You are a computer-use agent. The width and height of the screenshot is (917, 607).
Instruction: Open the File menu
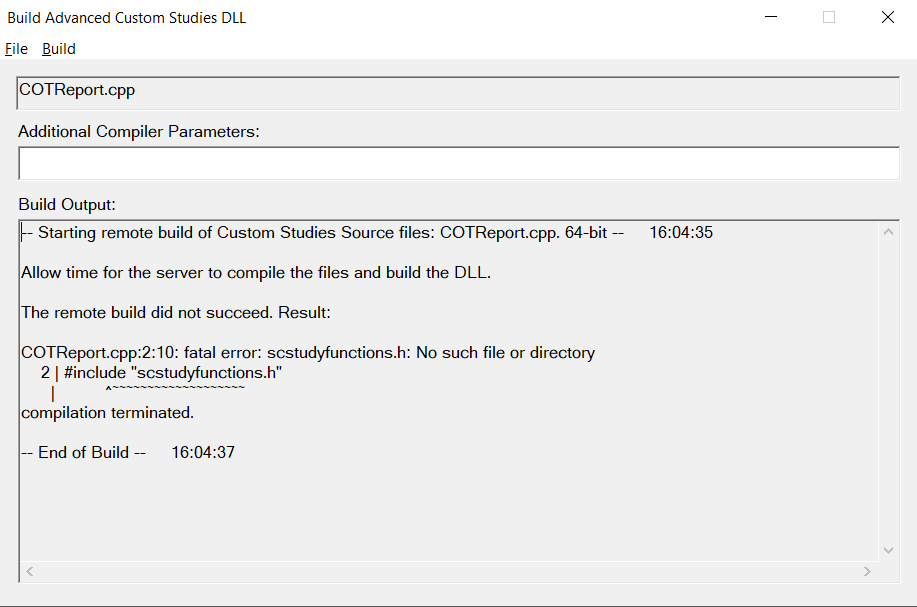pyautogui.click(x=16, y=49)
